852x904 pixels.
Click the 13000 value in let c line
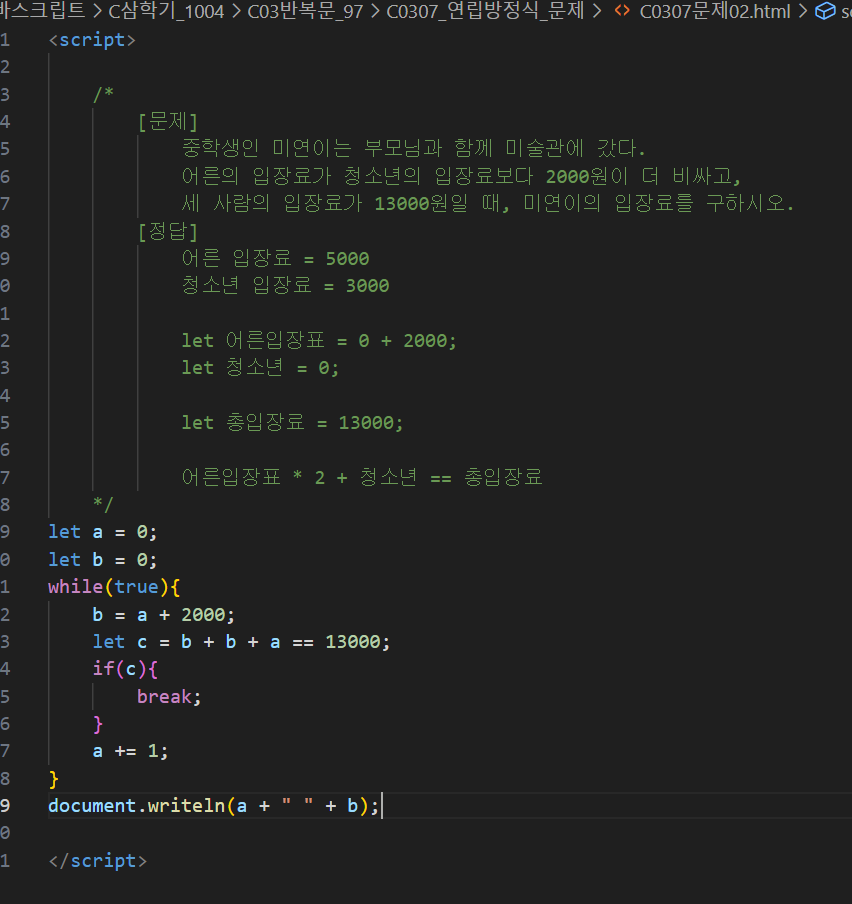pos(353,642)
